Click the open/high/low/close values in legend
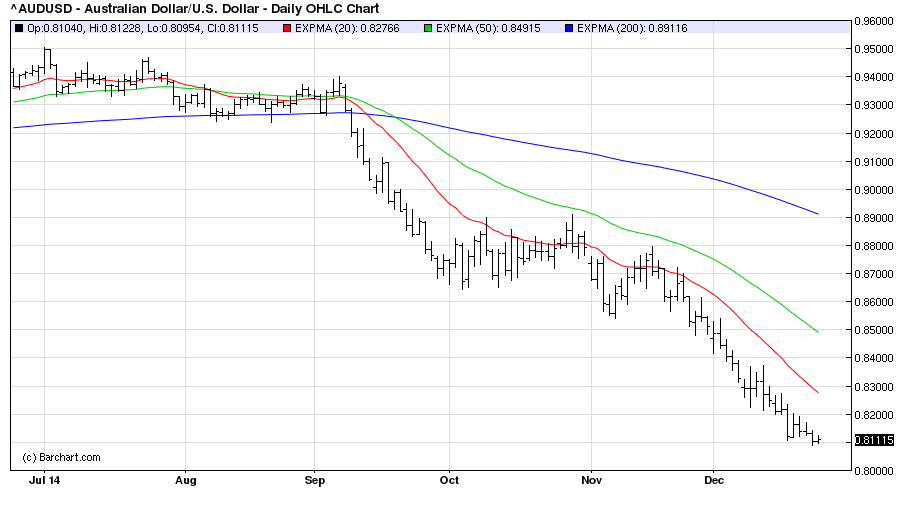 142,27
